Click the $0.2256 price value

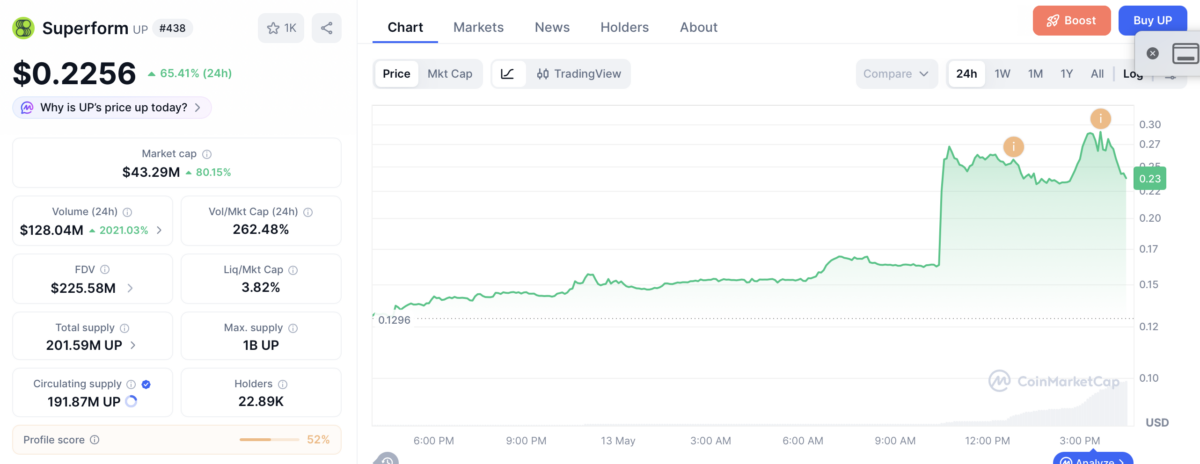pyautogui.click(x=74, y=73)
